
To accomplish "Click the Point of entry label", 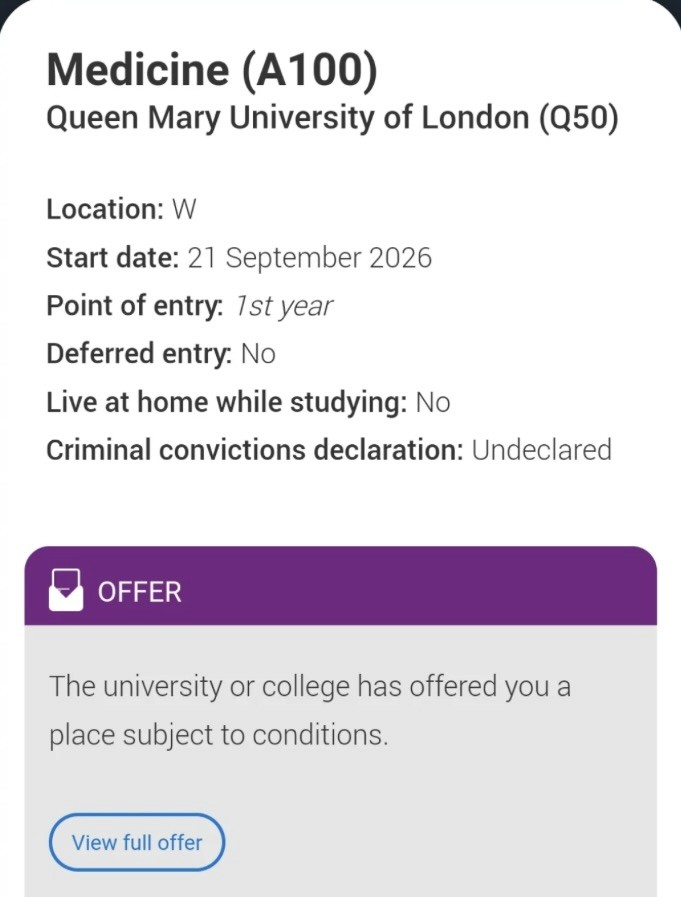I will tap(135, 305).
